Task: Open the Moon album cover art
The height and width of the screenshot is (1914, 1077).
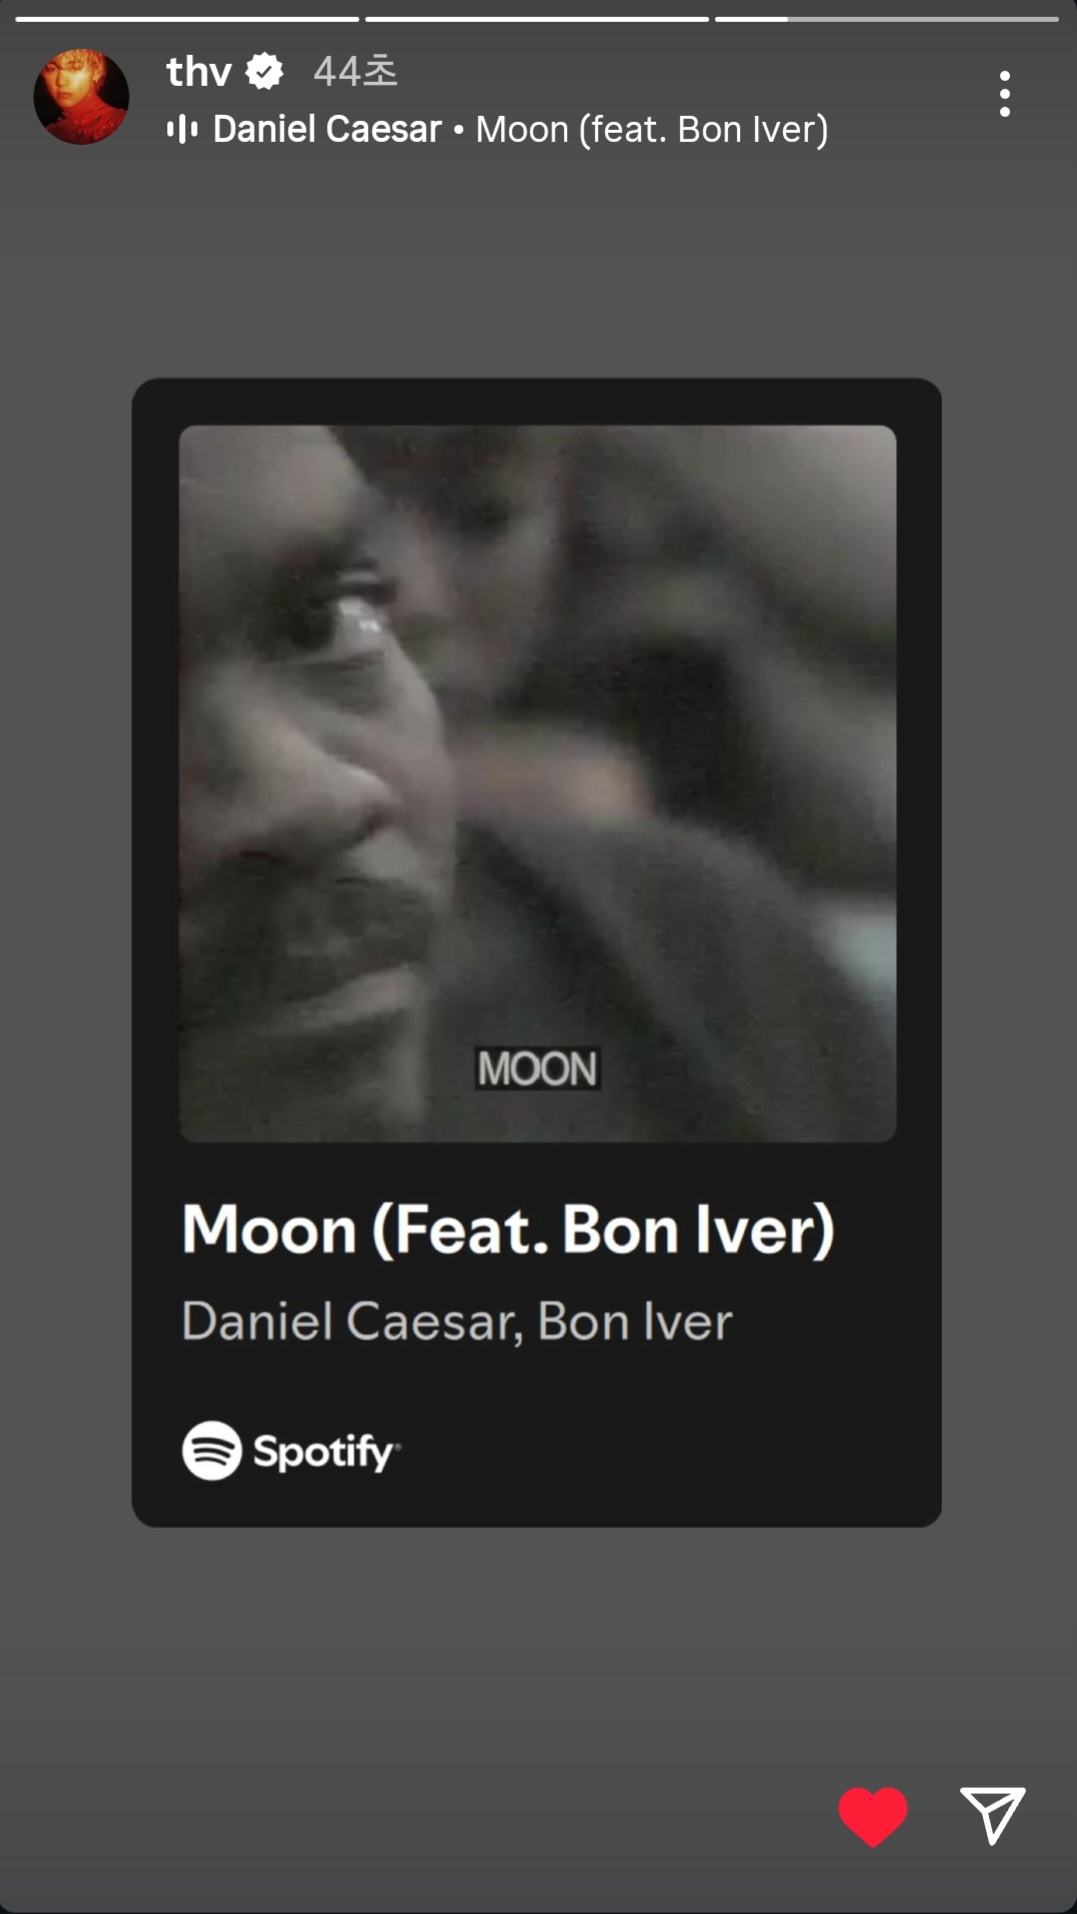Action: [538, 783]
